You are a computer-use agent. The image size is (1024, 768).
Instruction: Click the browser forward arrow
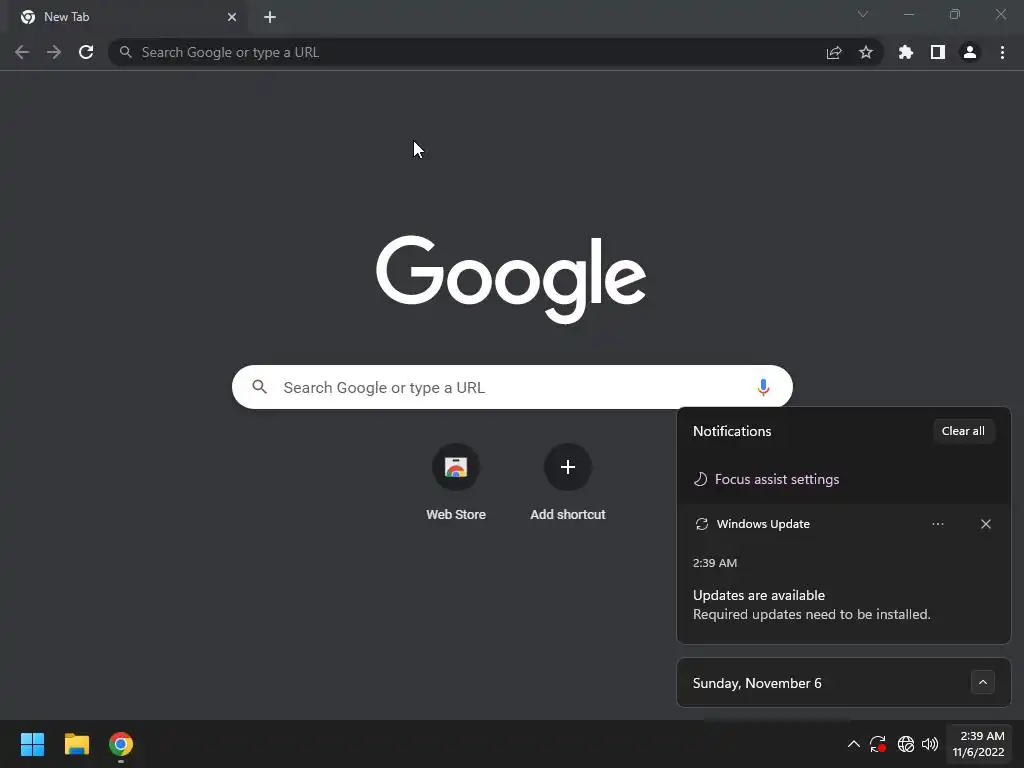[x=54, y=52]
